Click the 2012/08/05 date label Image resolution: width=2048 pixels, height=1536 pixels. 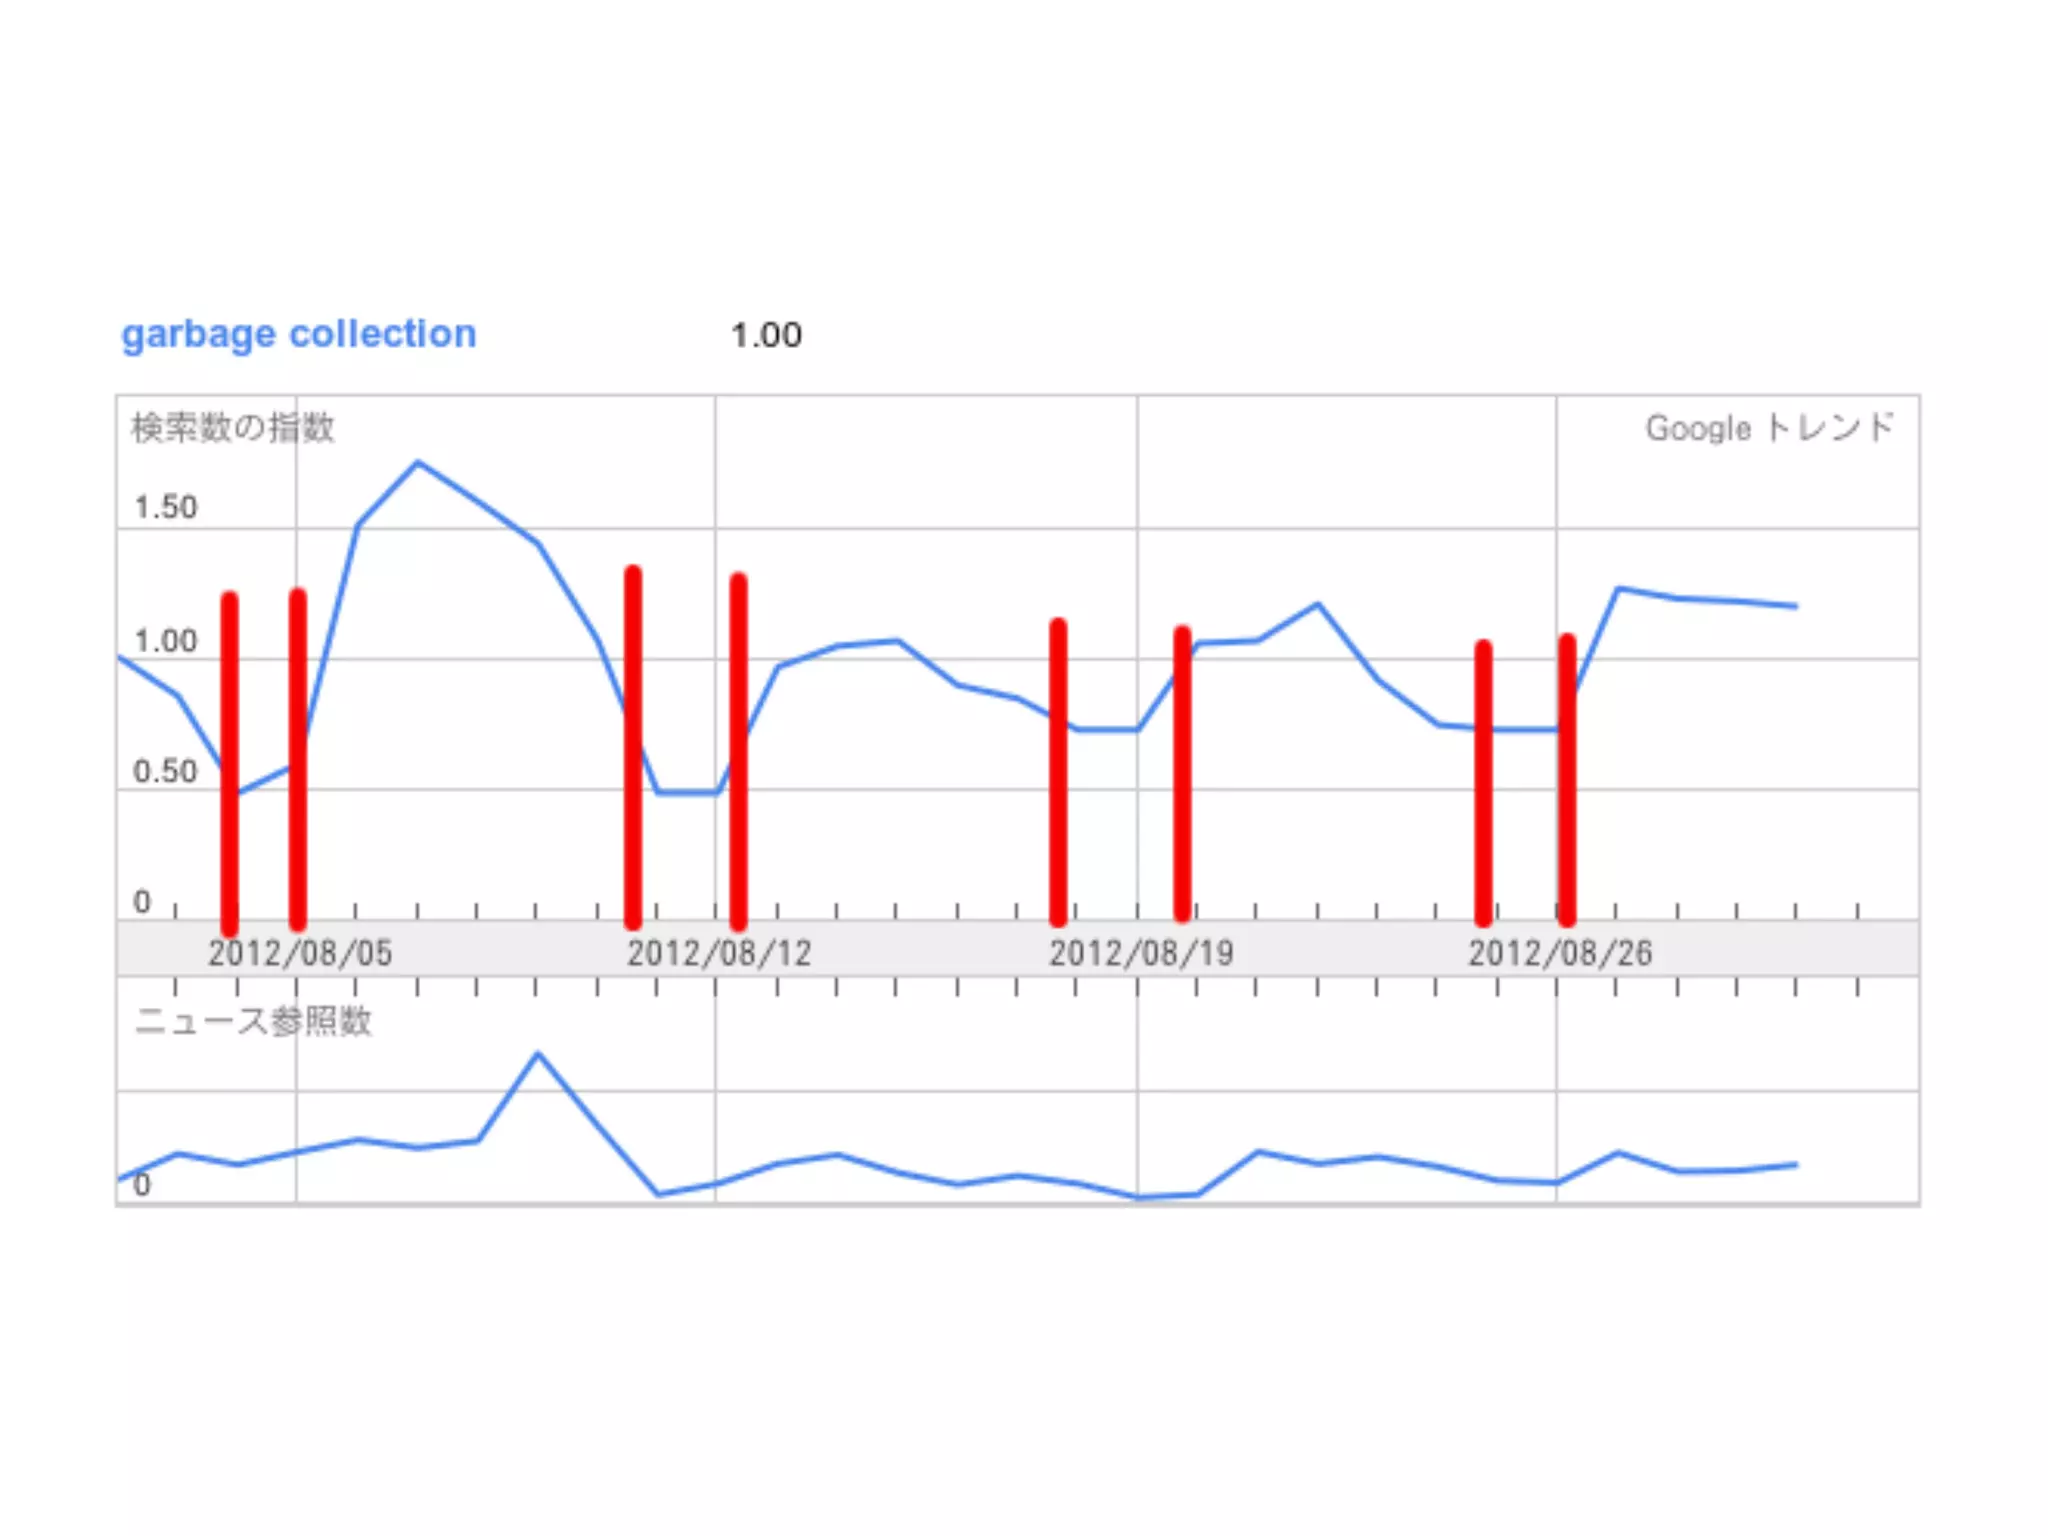[300, 953]
